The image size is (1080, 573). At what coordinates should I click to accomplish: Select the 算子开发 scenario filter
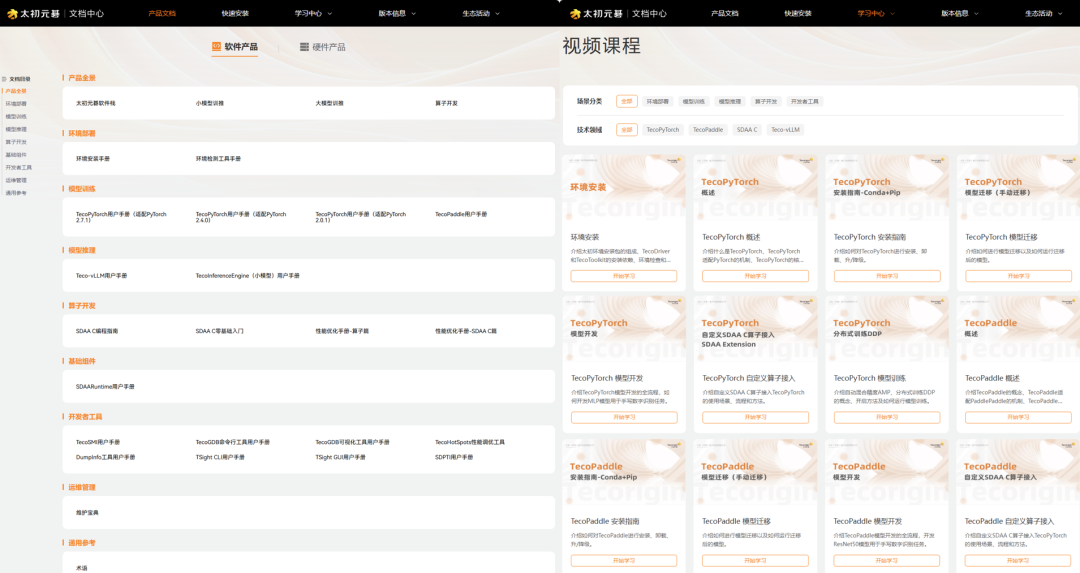765,101
